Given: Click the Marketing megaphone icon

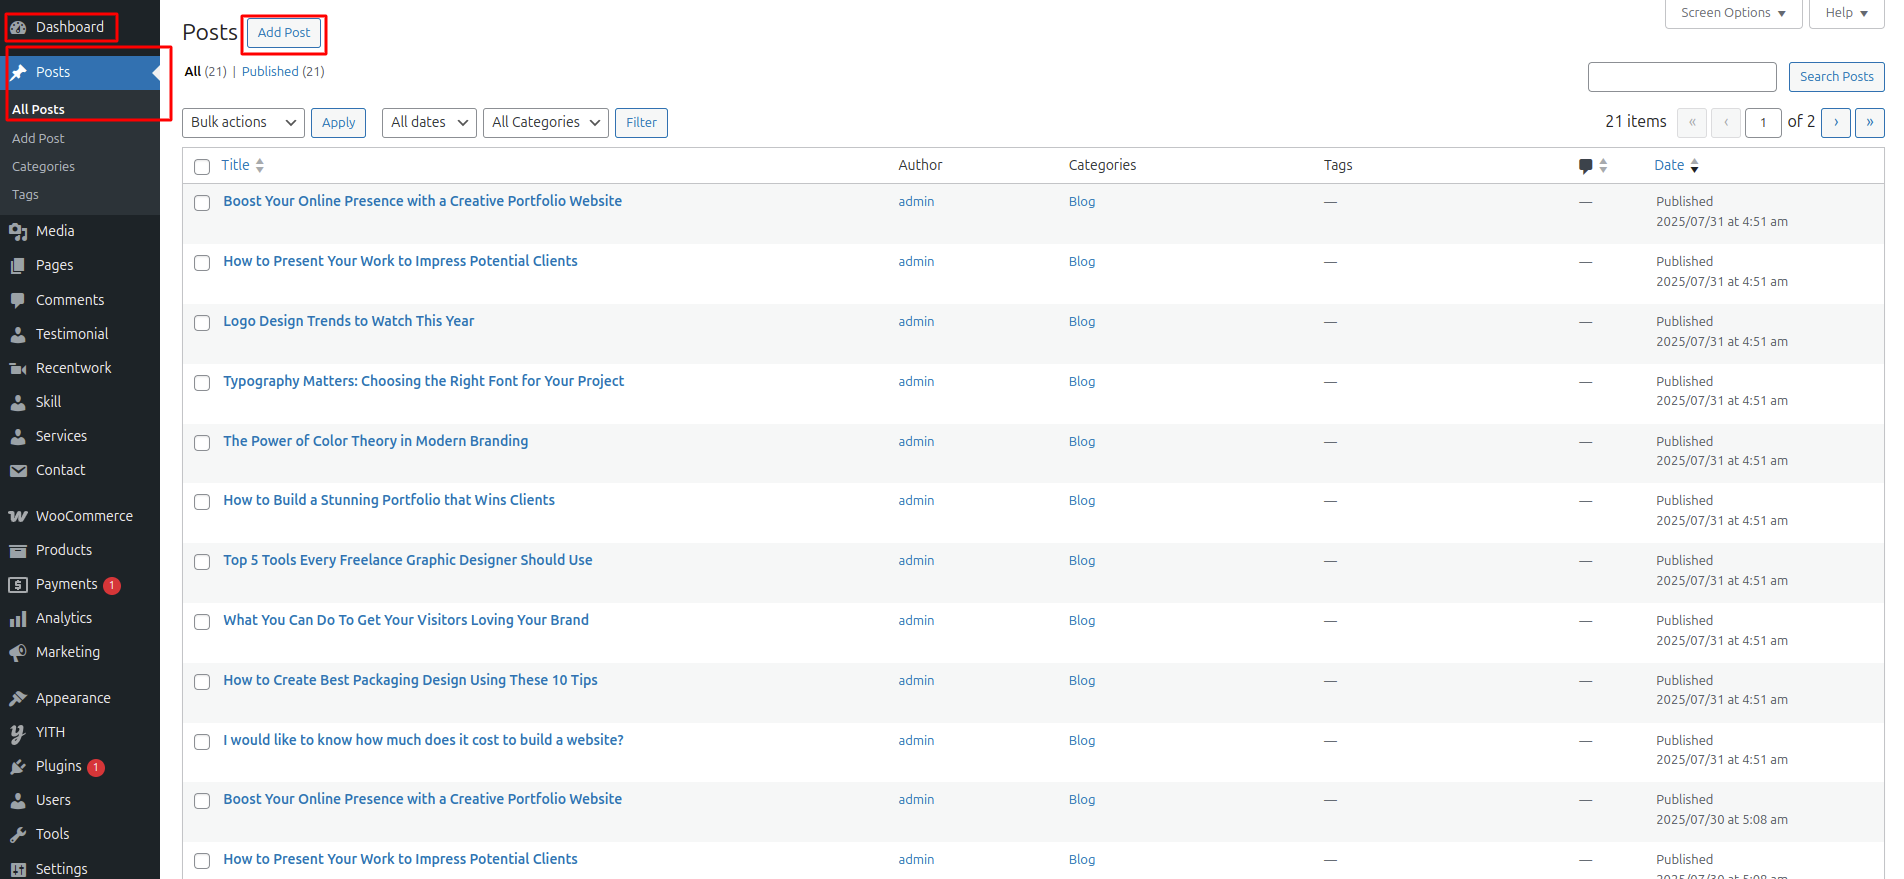Looking at the screenshot, I should click(18, 652).
